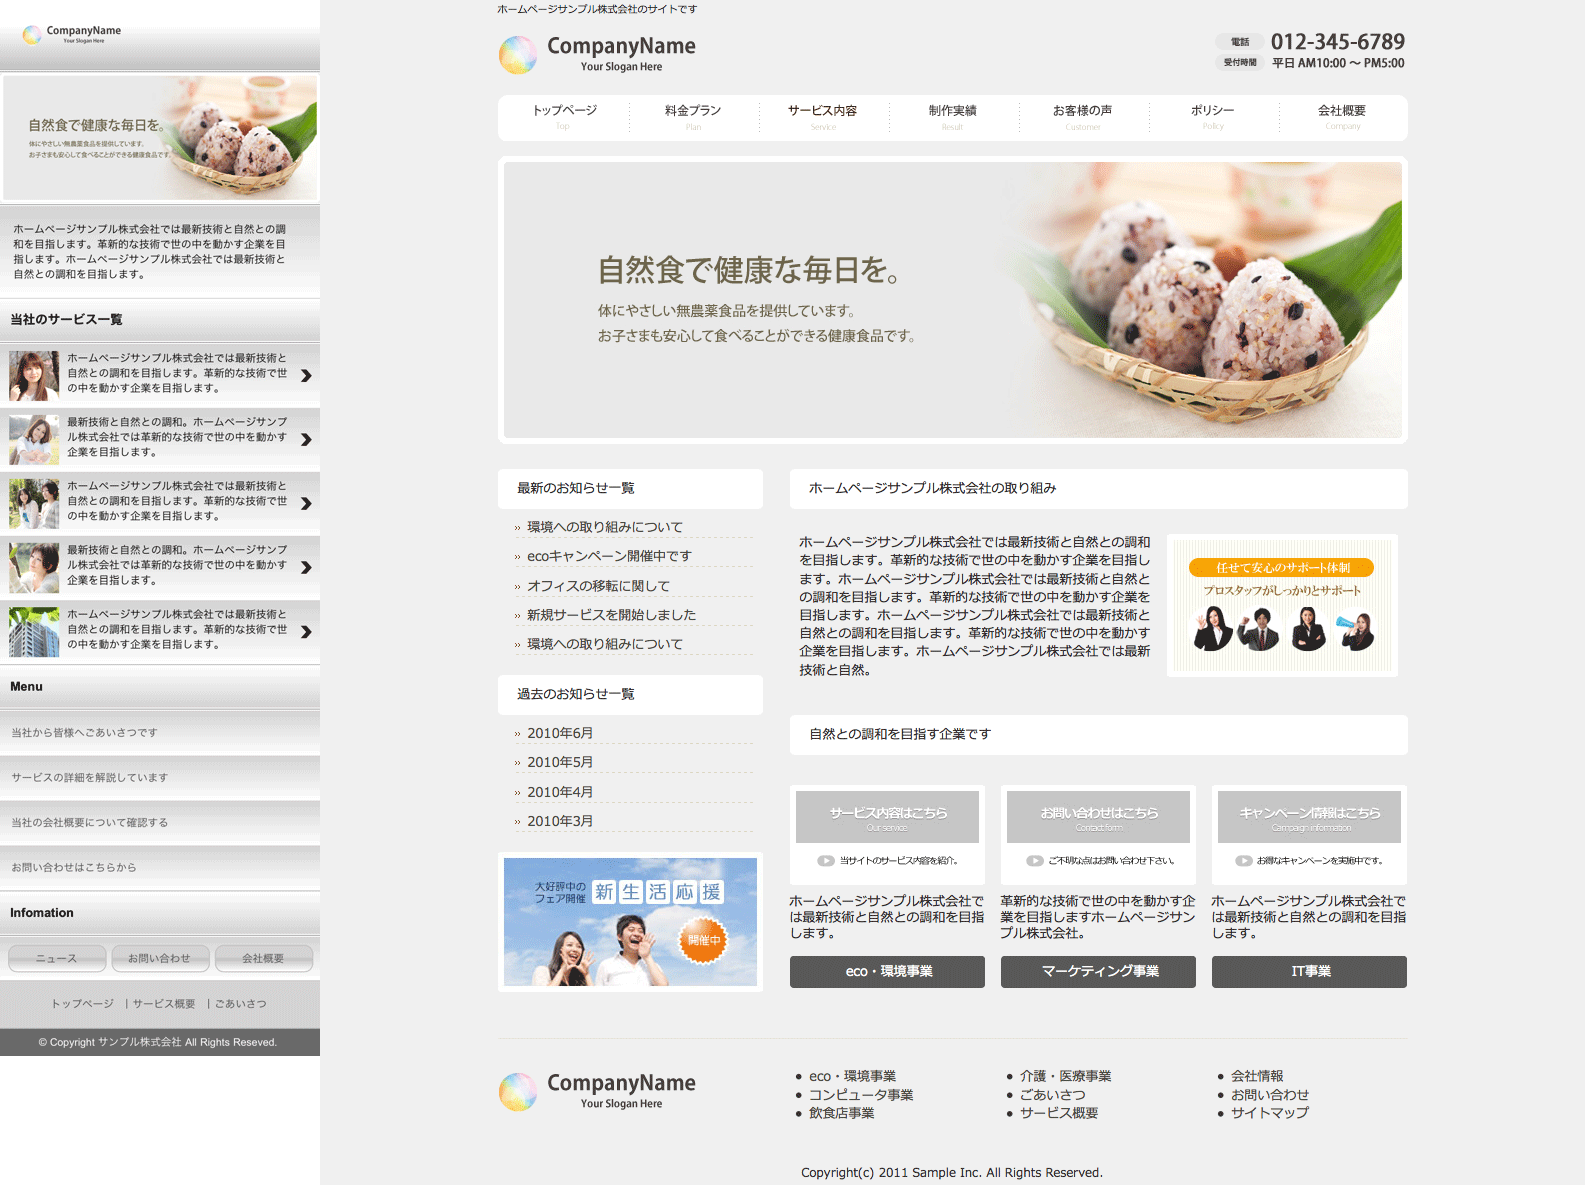1585x1185 pixels.
Task: Click the support staff illustration banner
Action: click(1282, 605)
